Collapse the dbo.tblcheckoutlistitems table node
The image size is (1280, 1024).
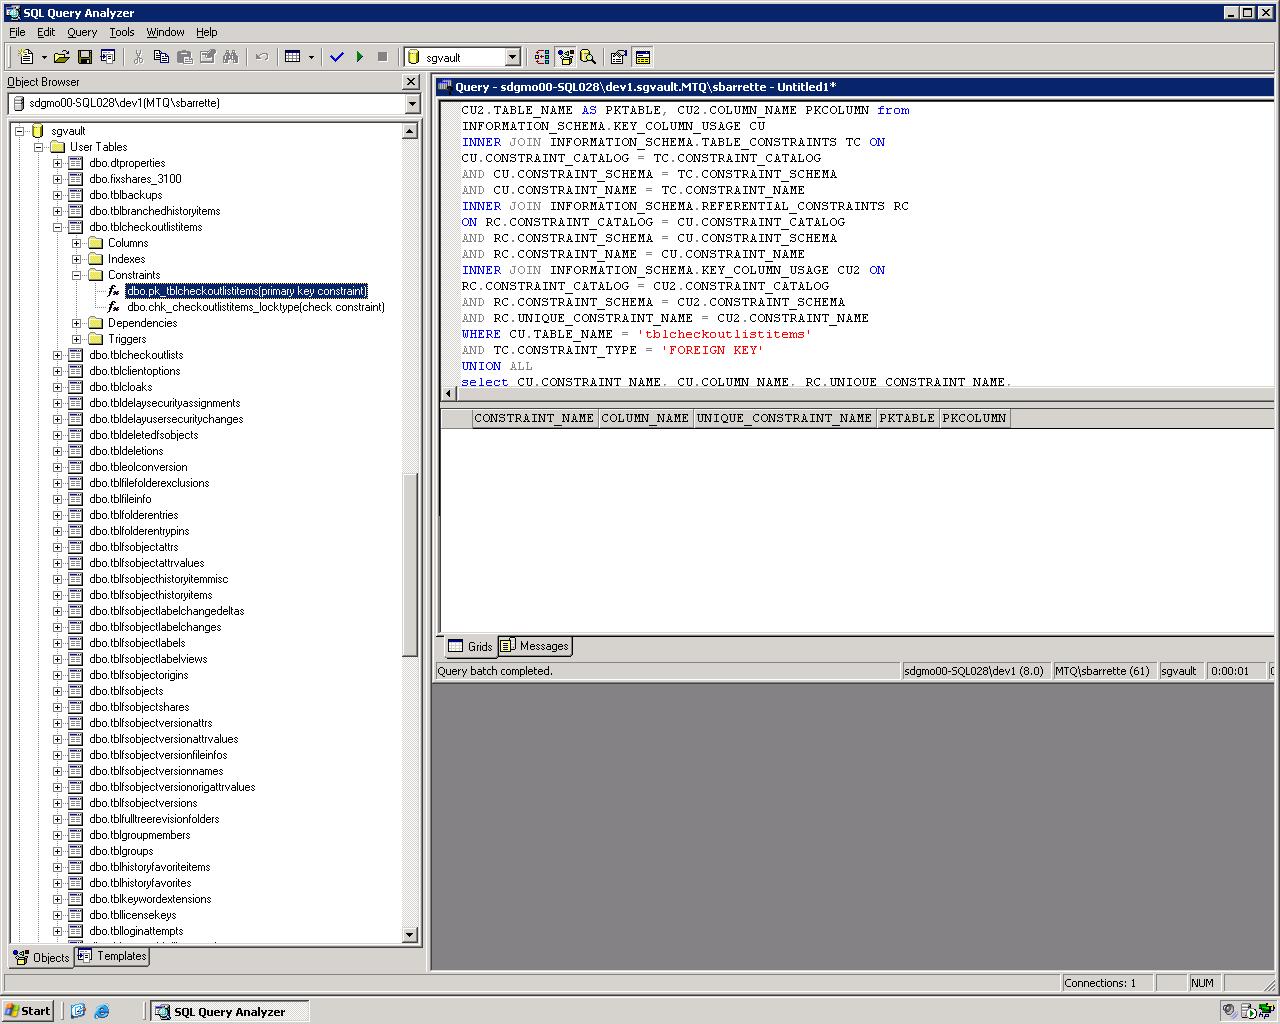(57, 227)
